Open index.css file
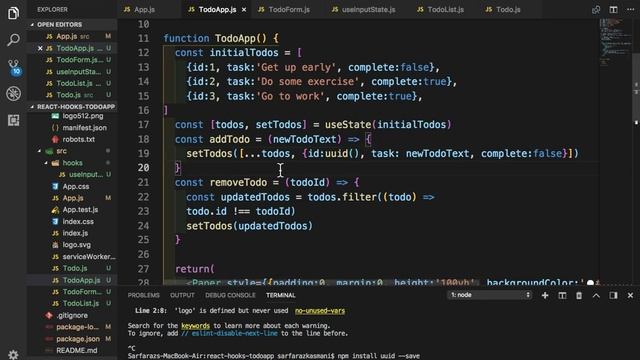This screenshot has height=360, width=640. [73, 221]
